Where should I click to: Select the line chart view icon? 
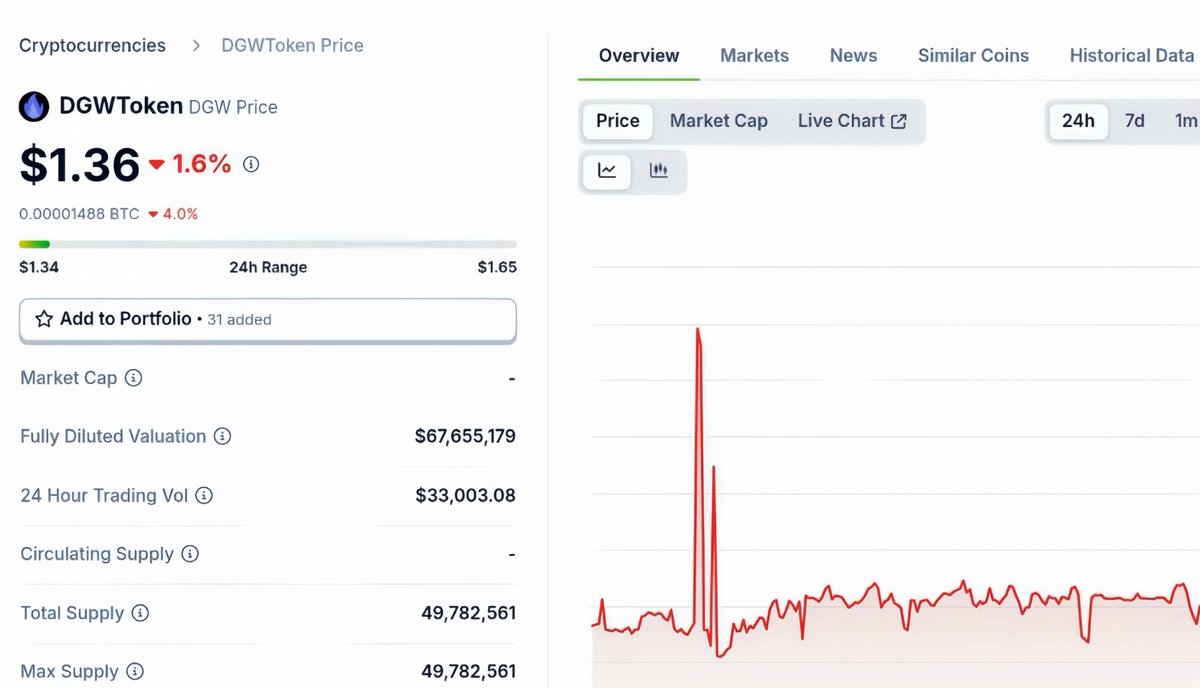point(606,171)
